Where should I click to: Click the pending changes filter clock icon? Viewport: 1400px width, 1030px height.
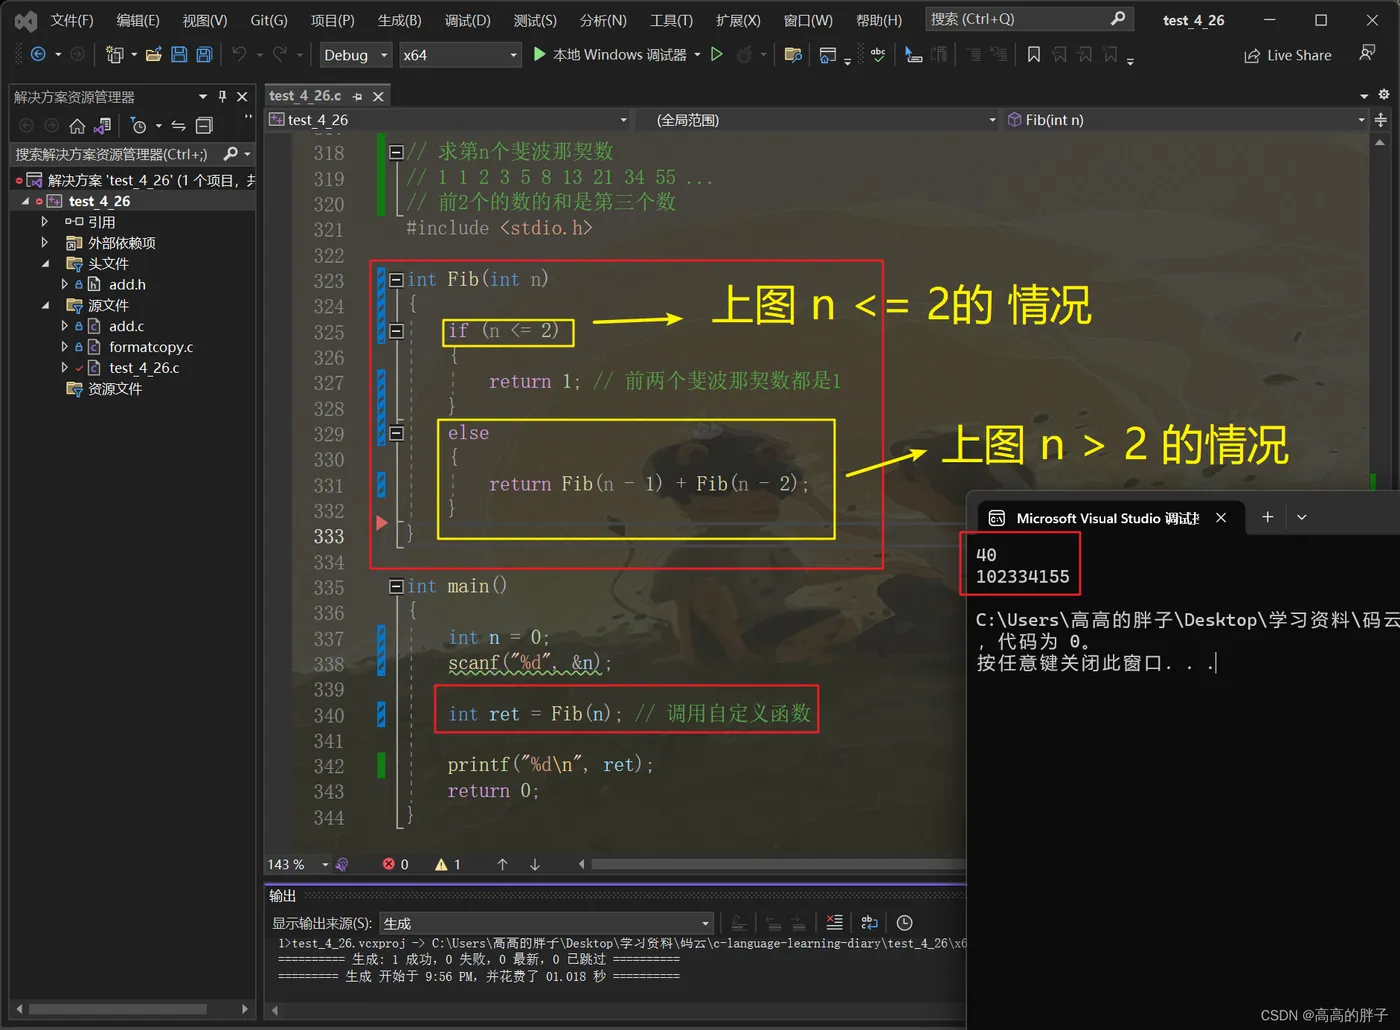(x=139, y=126)
